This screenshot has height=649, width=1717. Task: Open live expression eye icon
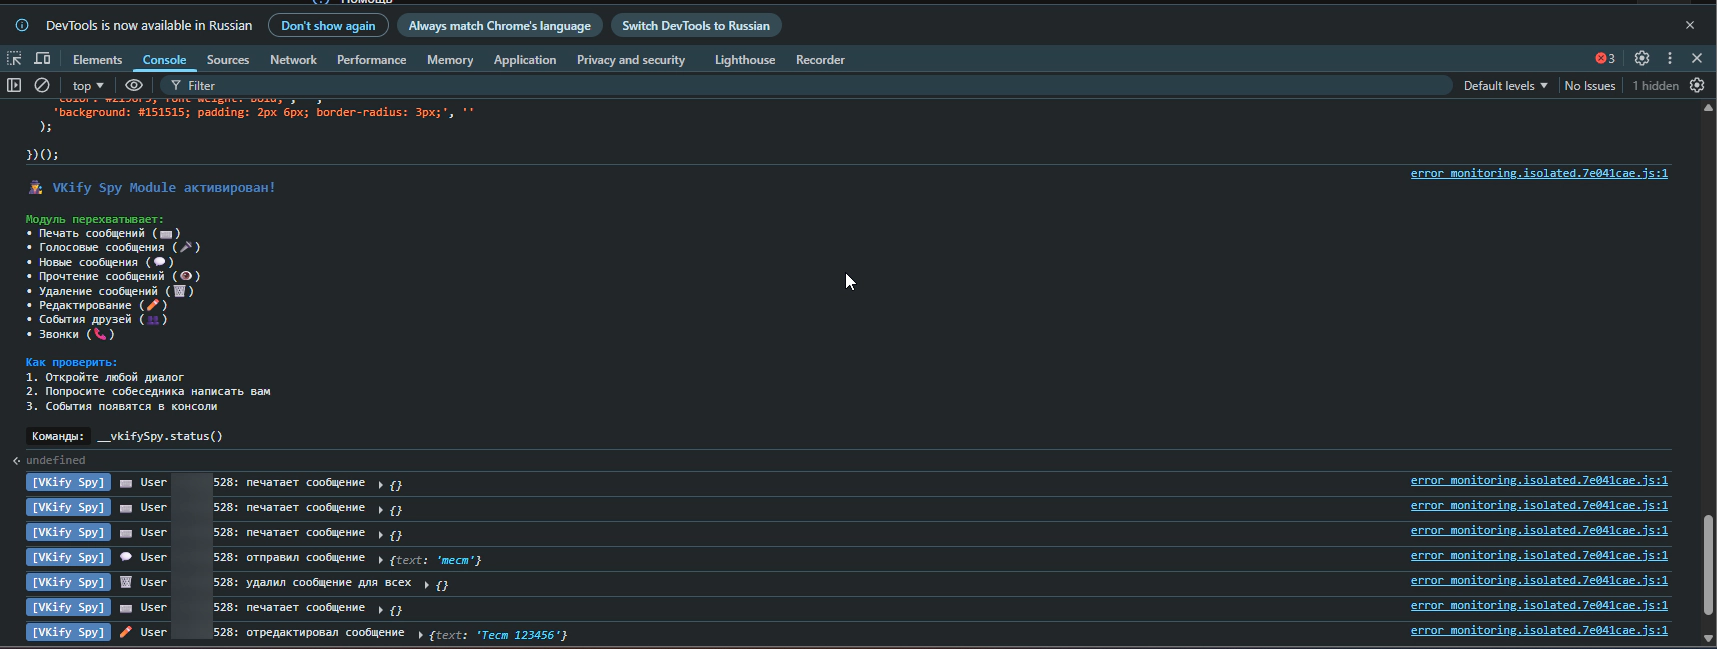(133, 85)
